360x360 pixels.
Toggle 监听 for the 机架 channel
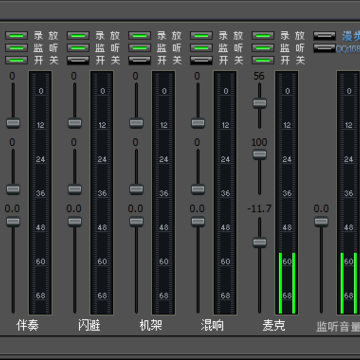pos(140,48)
